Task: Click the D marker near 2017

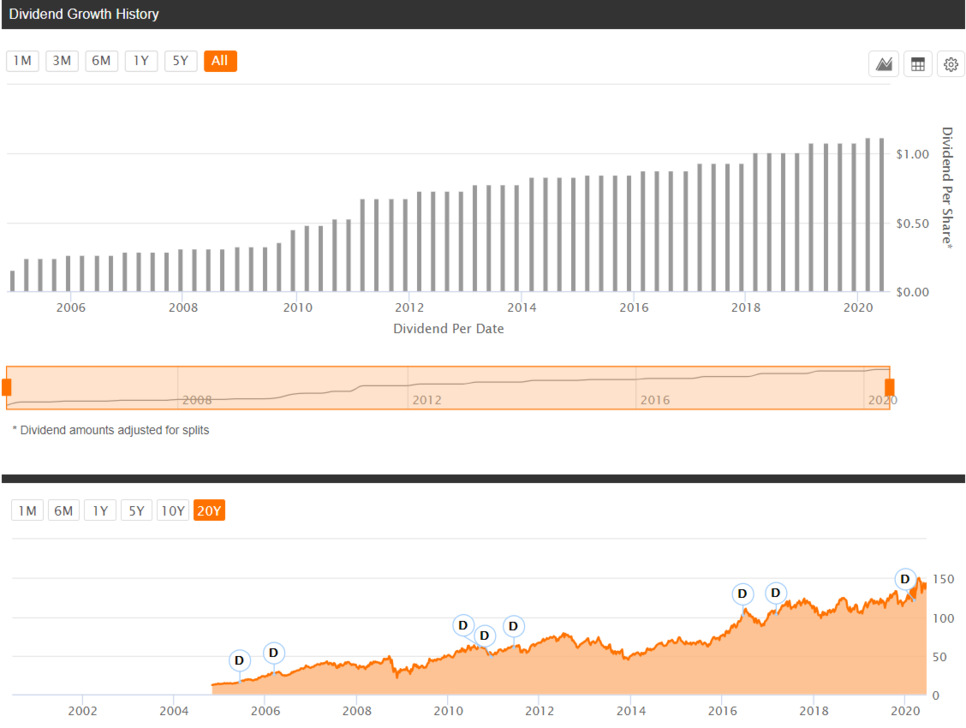Action: click(x=776, y=593)
